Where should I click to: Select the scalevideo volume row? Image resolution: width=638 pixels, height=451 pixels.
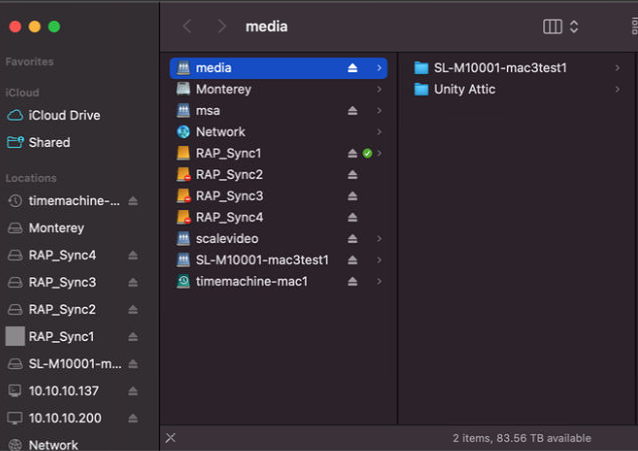tap(278, 239)
